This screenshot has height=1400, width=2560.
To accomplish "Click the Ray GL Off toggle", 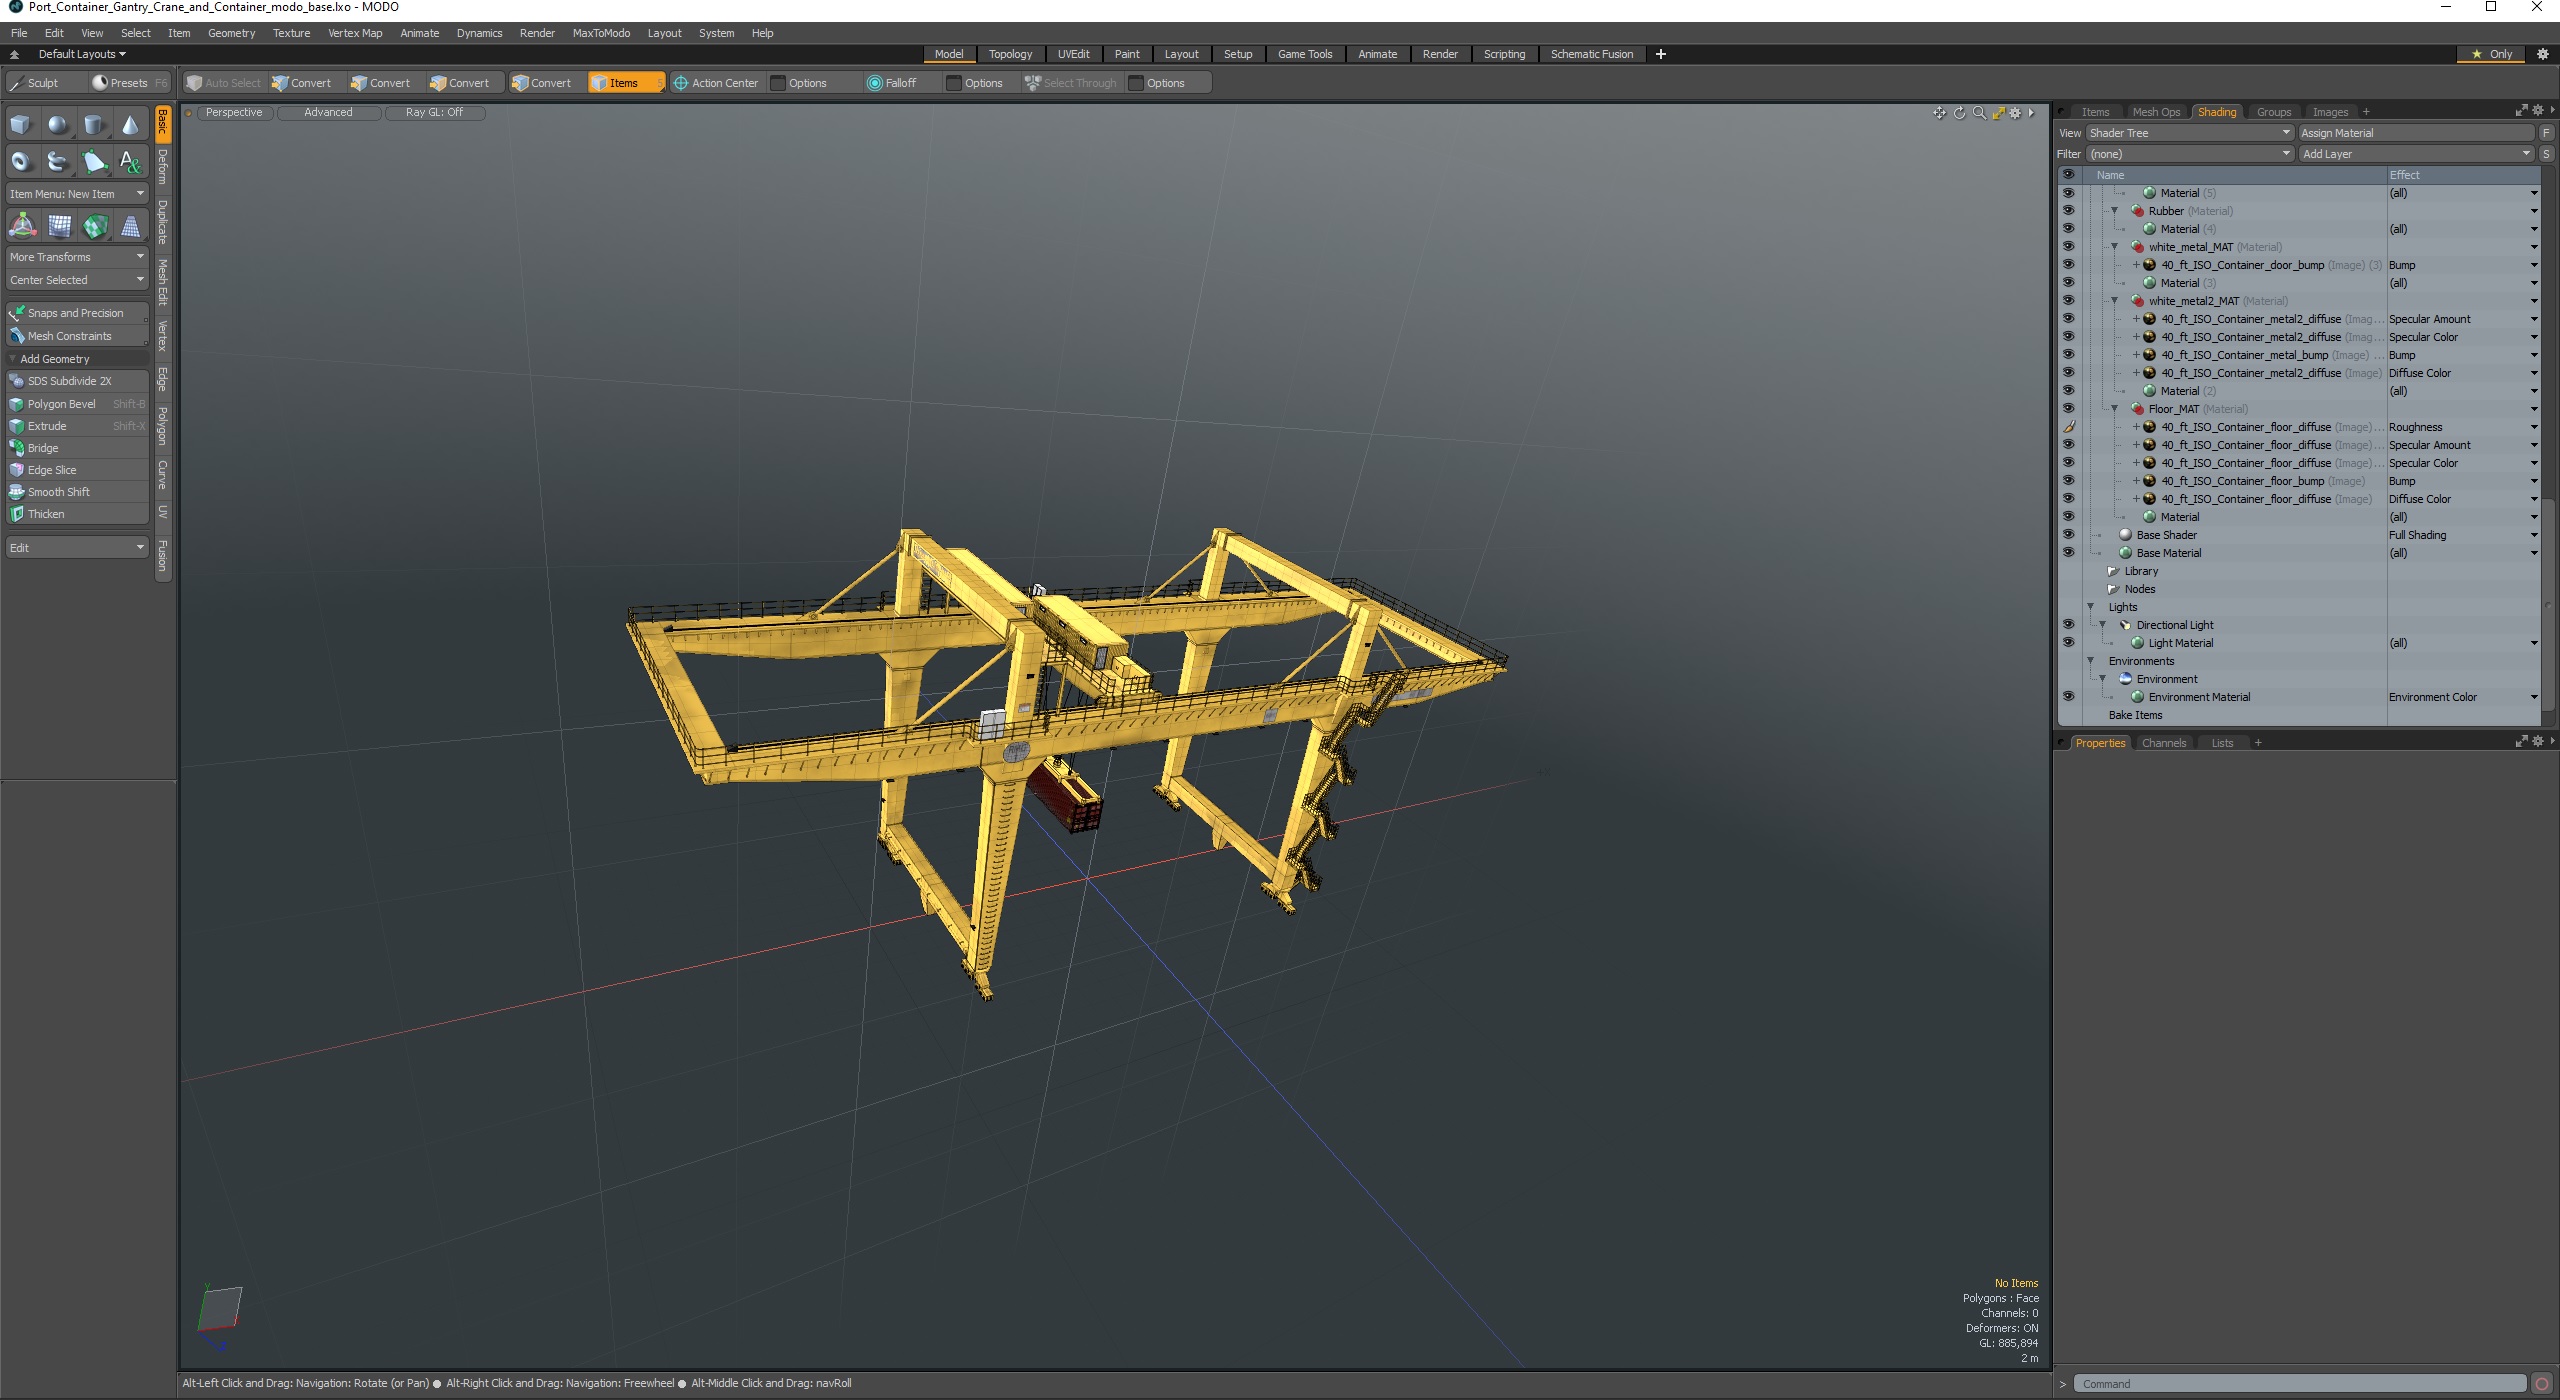I will click(x=433, y=112).
